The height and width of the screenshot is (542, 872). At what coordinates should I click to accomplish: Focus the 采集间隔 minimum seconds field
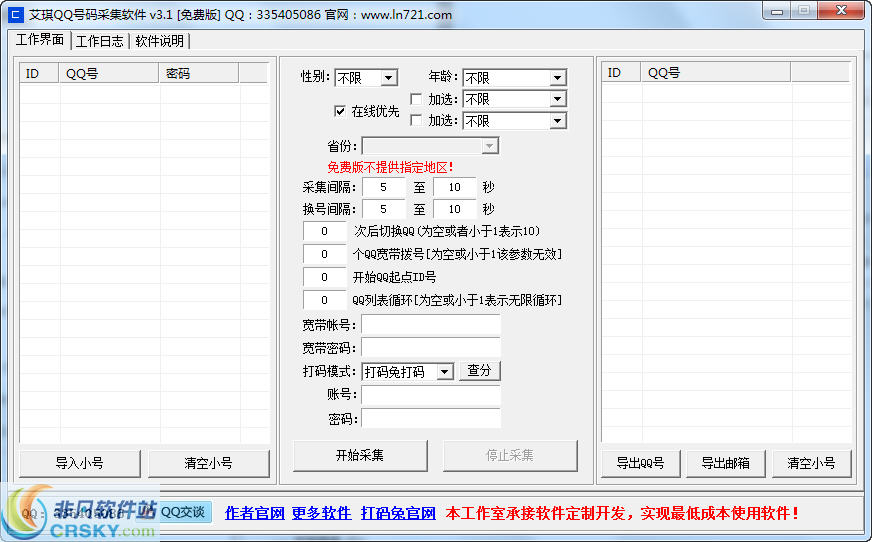coord(384,187)
